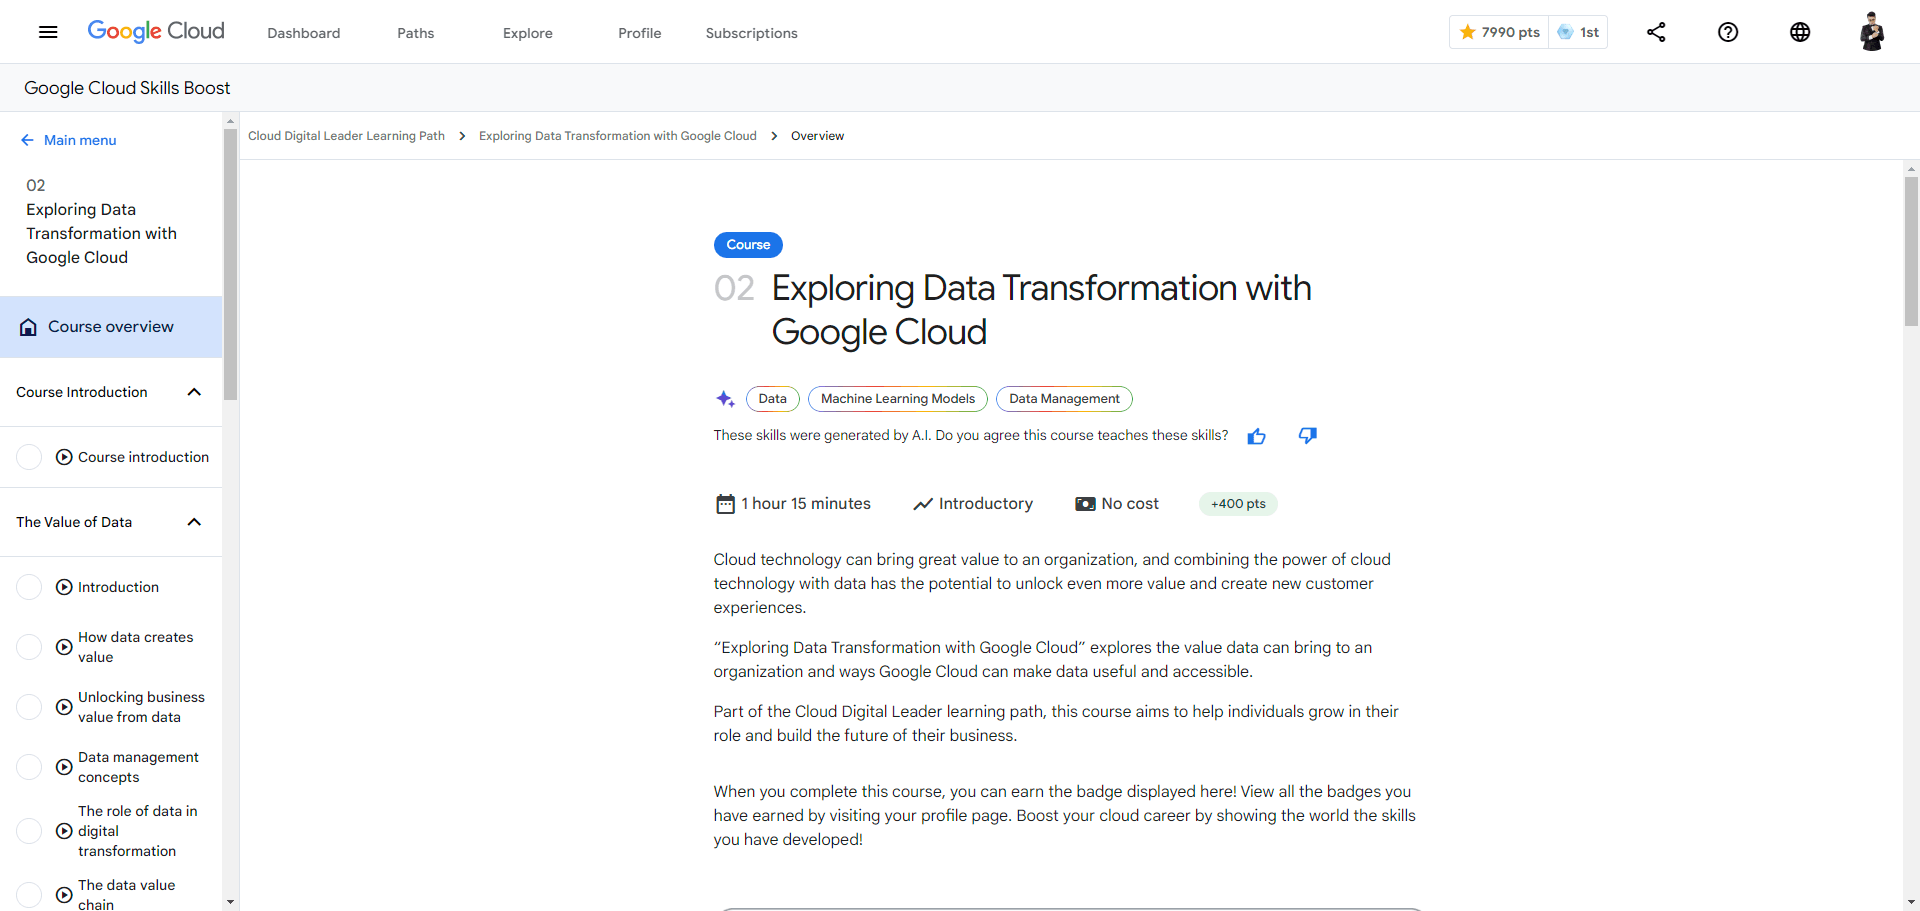Open the Paths nav item
This screenshot has width=1920, height=911.
point(416,33)
